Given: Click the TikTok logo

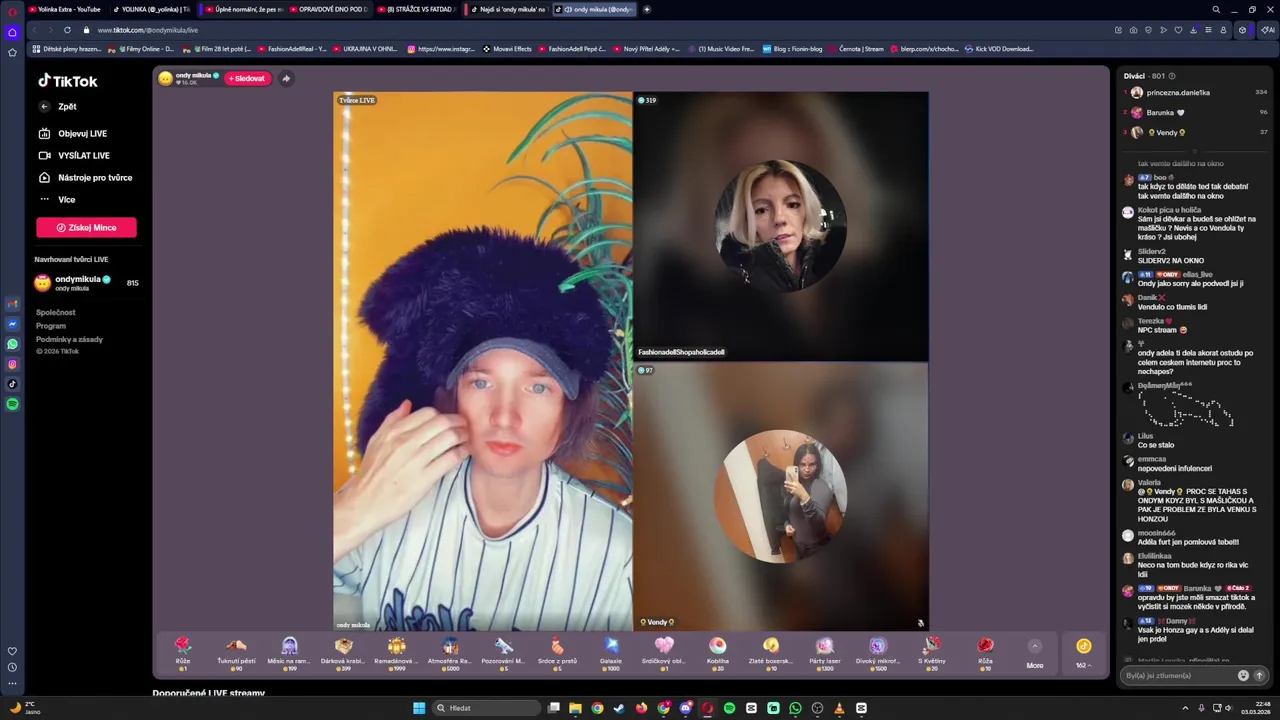Looking at the screenshot, I should 68,81.
